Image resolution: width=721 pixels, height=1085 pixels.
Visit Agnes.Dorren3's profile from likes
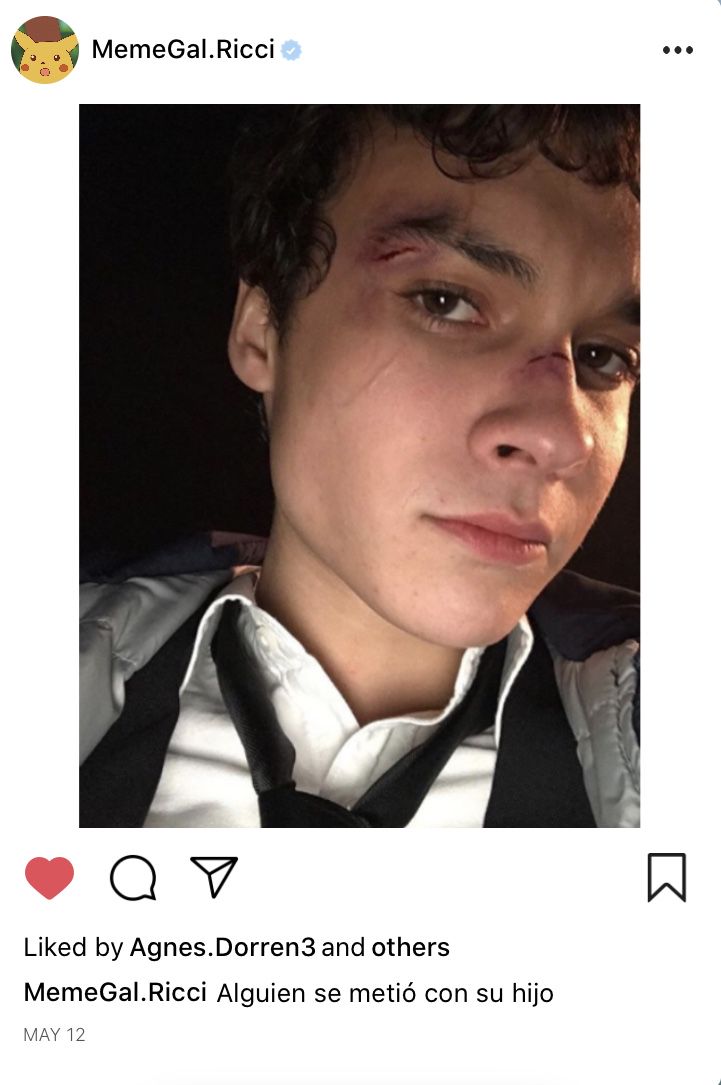point(223,947)
